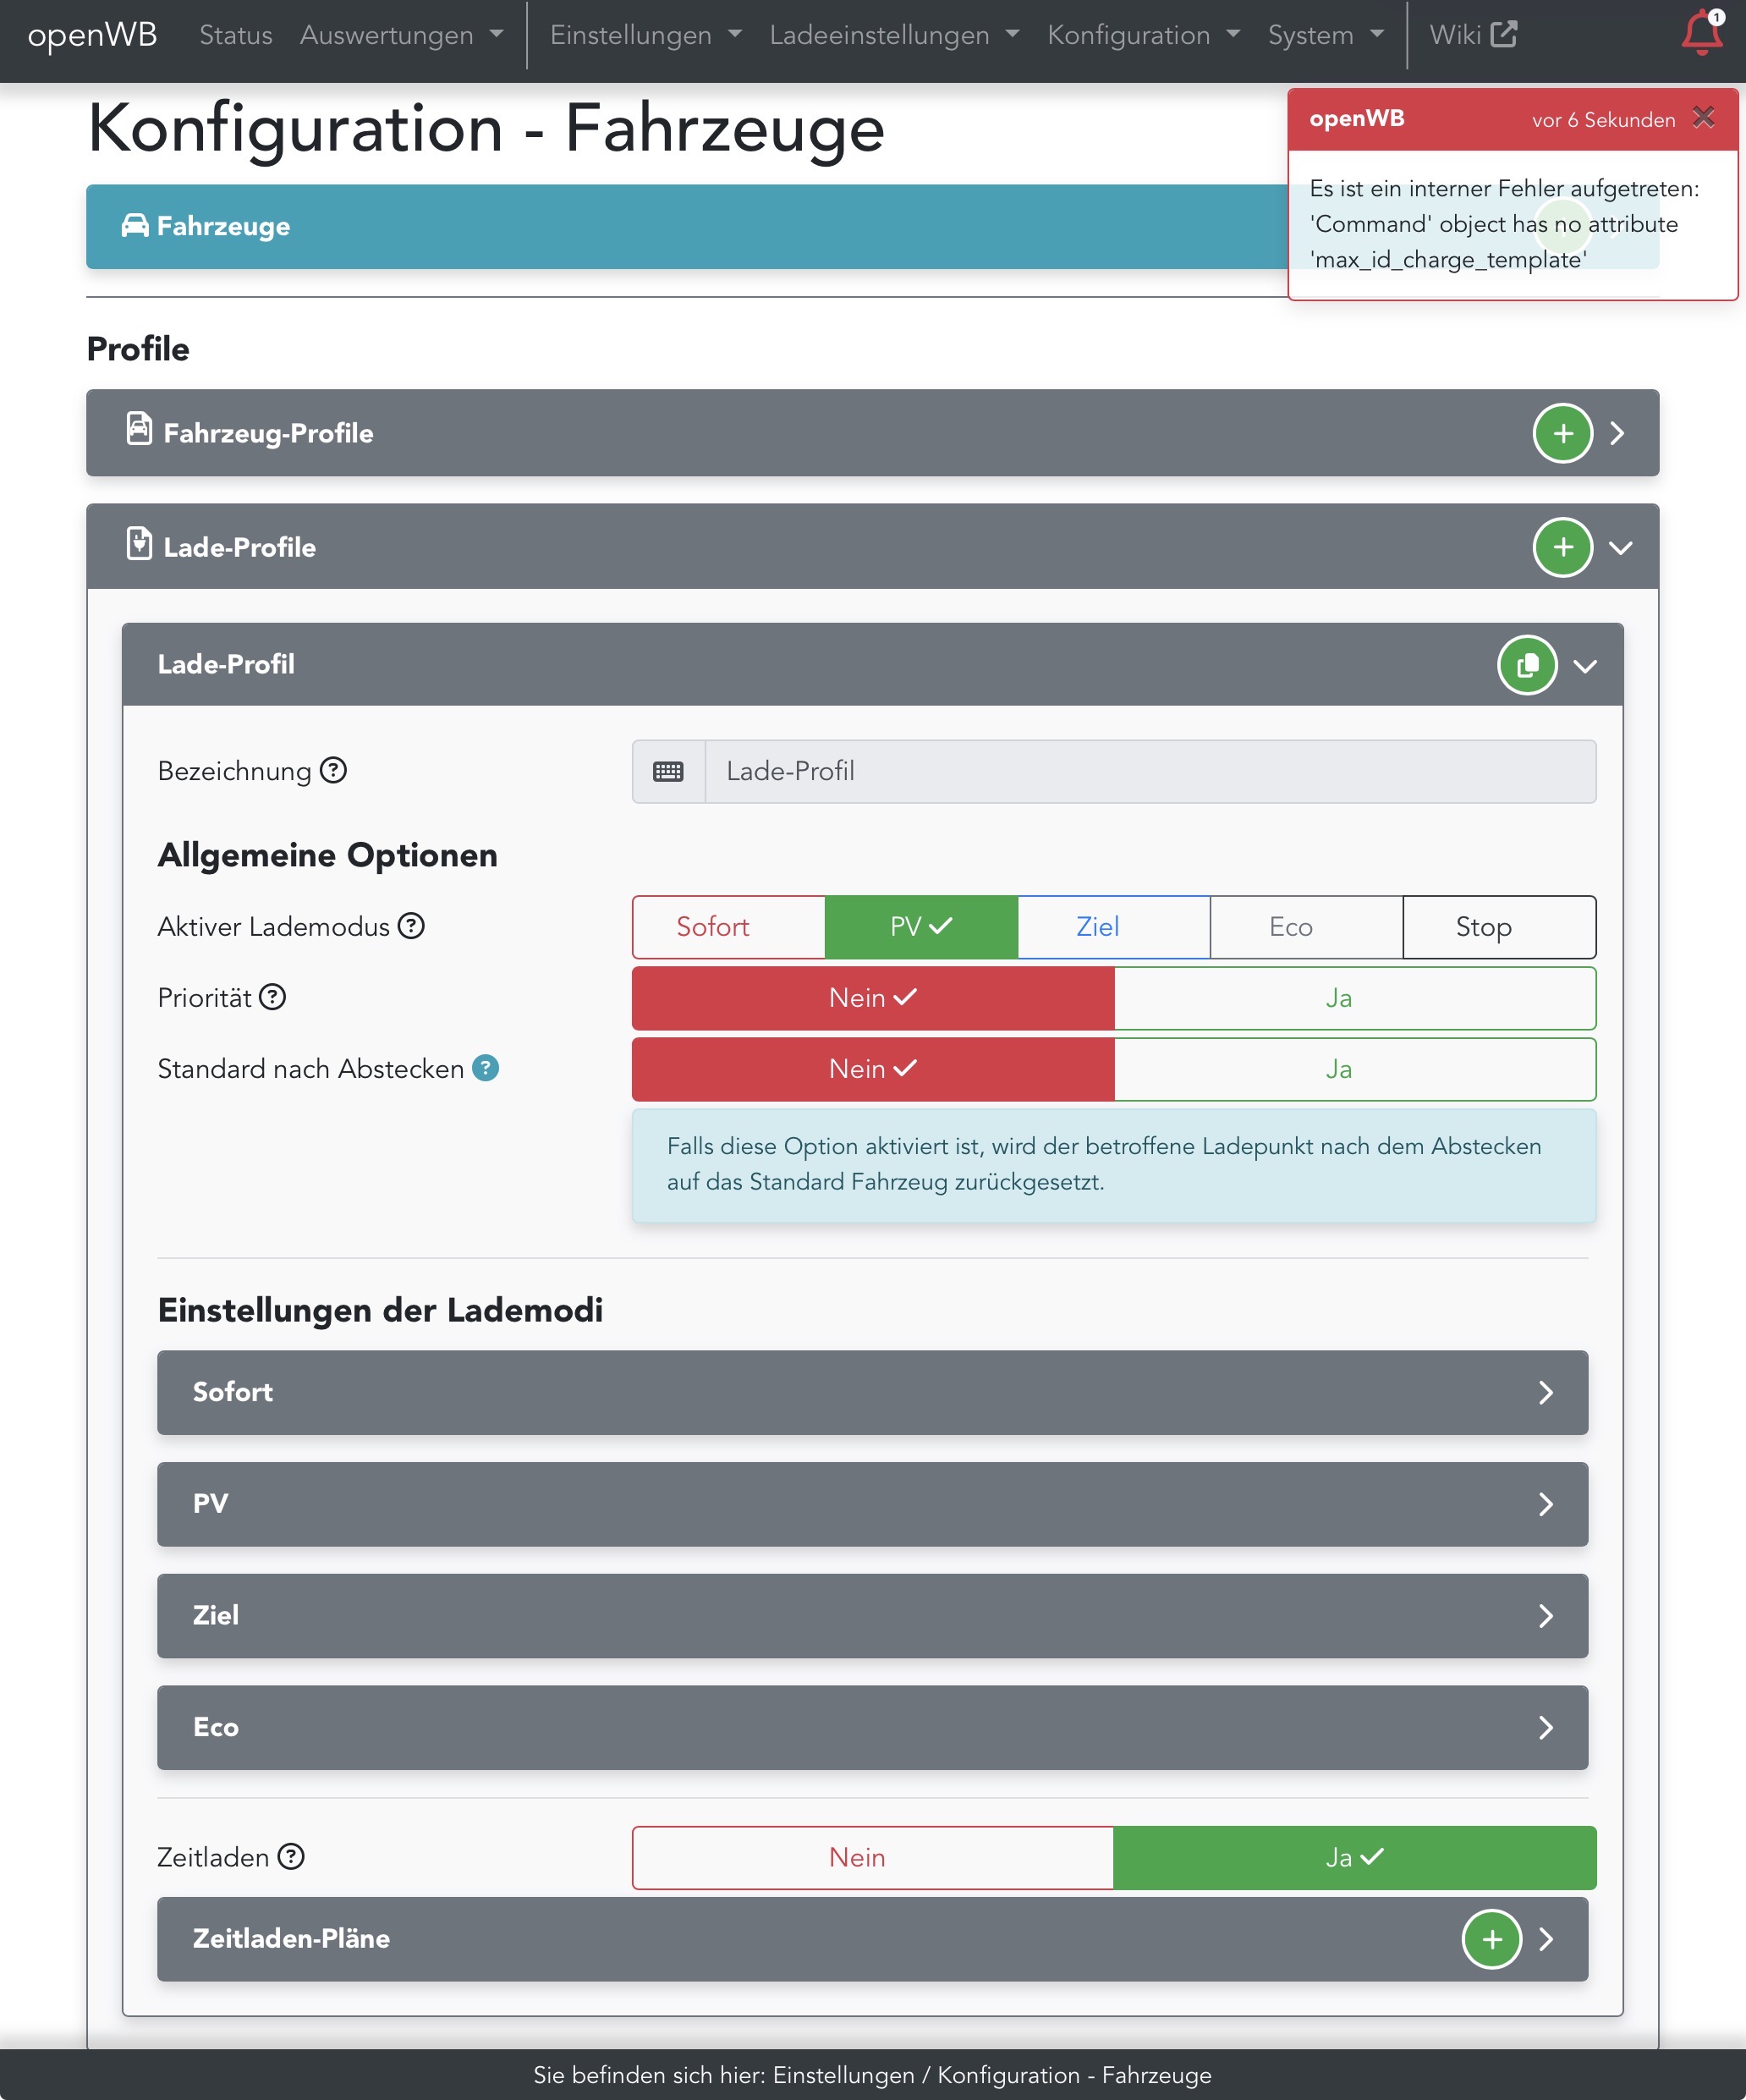Open the Konfiguration menu

[x=1142, y=35]
